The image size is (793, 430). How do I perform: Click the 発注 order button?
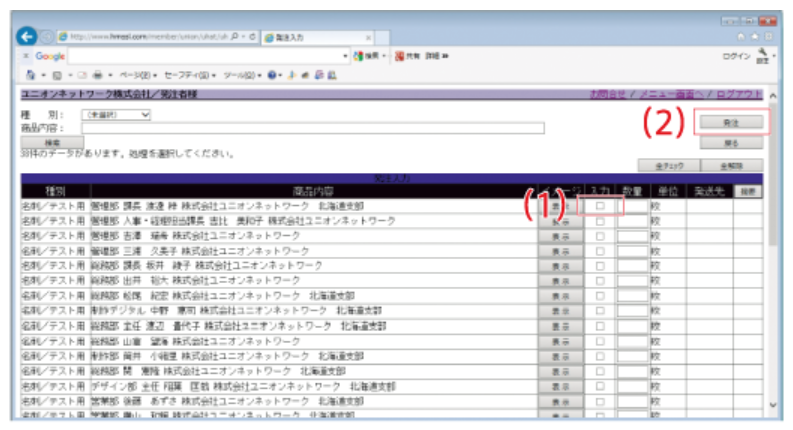click(731, 122)
